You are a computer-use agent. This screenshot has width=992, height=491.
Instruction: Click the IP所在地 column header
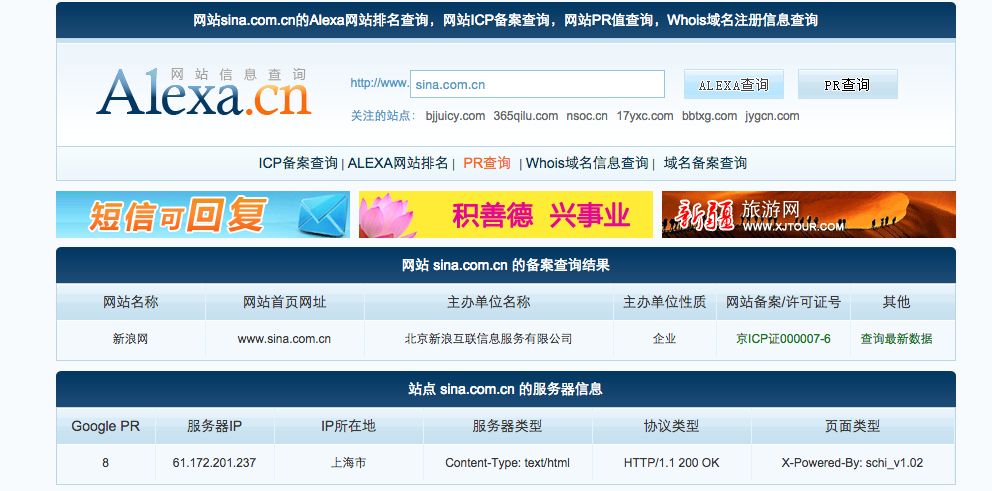coord(349,426)
